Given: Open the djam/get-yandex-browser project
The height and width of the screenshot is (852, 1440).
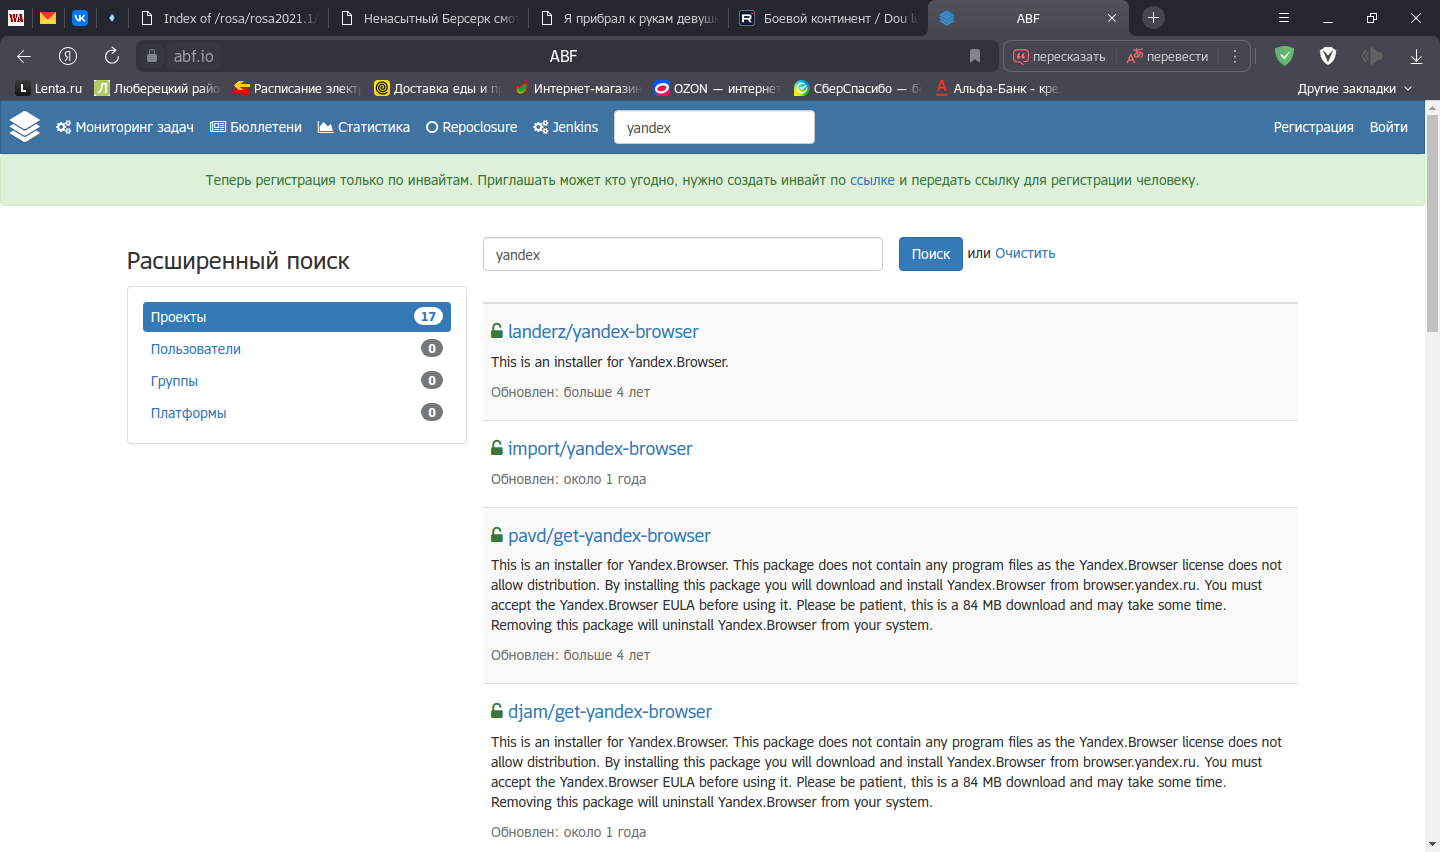Looking at the screenshot, I should tap(610, 711).
